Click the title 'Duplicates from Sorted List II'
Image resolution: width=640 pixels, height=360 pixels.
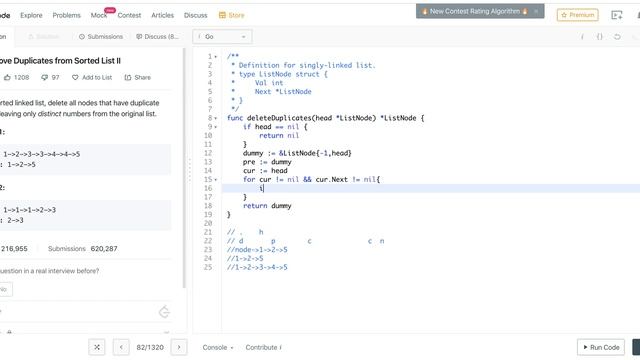coord(67,61)
